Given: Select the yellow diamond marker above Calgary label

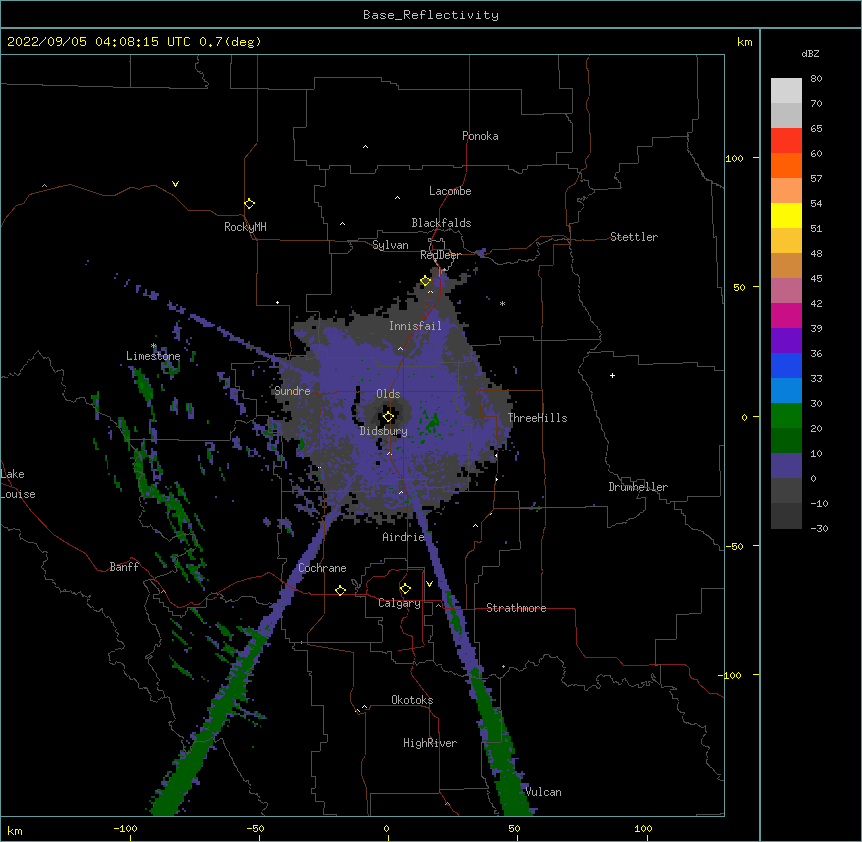Looking at the screenshot, I should pos(405,589).
